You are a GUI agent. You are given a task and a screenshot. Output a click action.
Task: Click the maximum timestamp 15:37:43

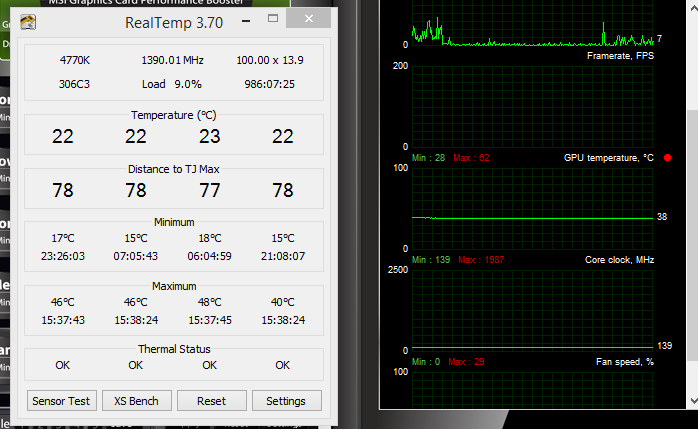tap(63, 320)
